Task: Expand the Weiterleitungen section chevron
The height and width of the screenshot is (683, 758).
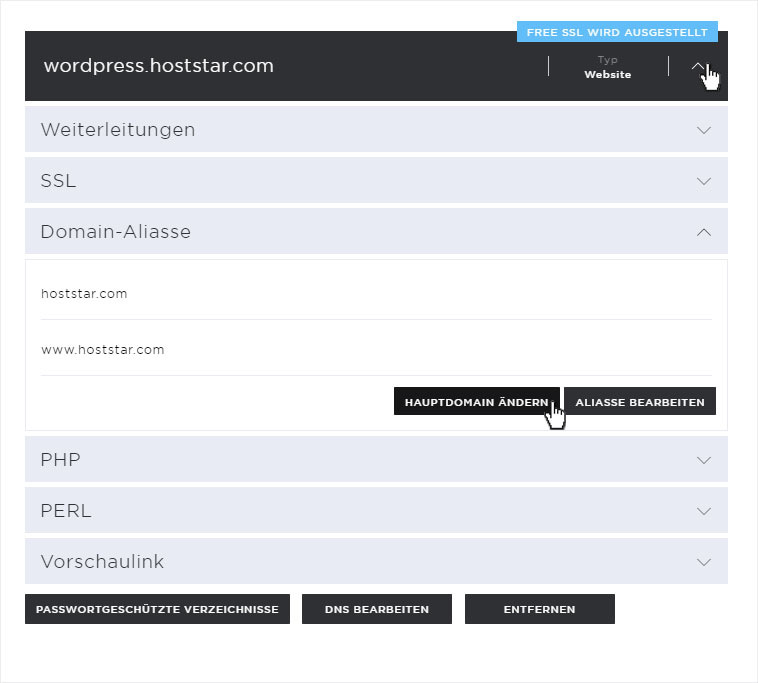Action: point(704,130)
